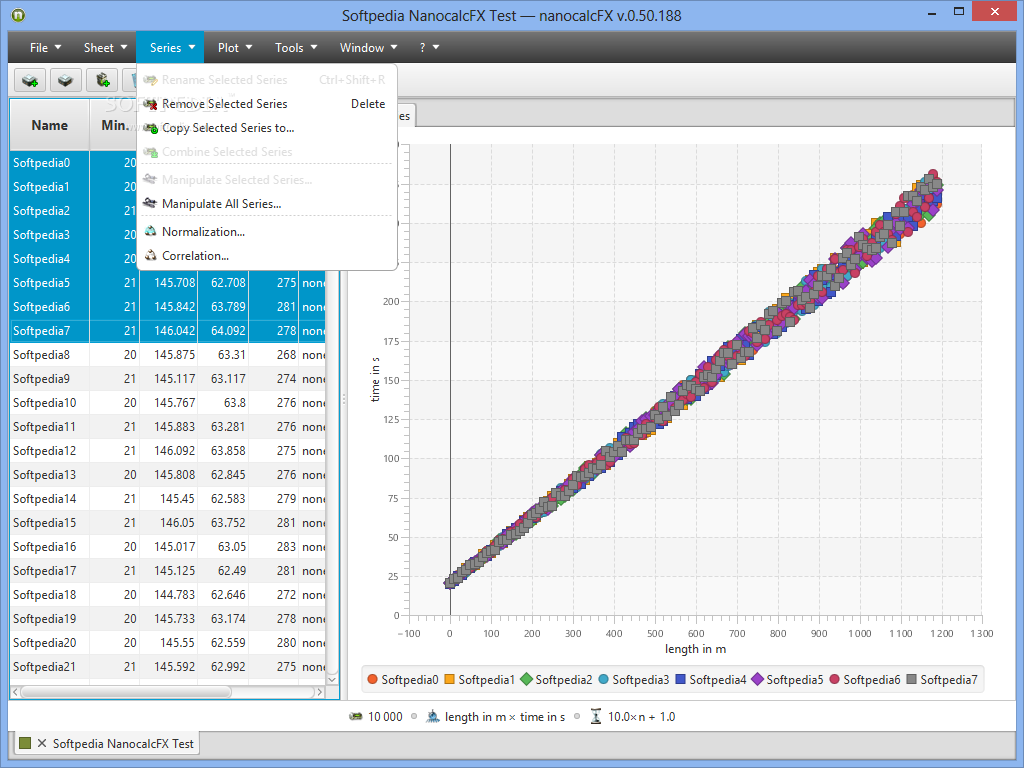Click the Softpedia2 green diamond legend marker

pos(526,680)
